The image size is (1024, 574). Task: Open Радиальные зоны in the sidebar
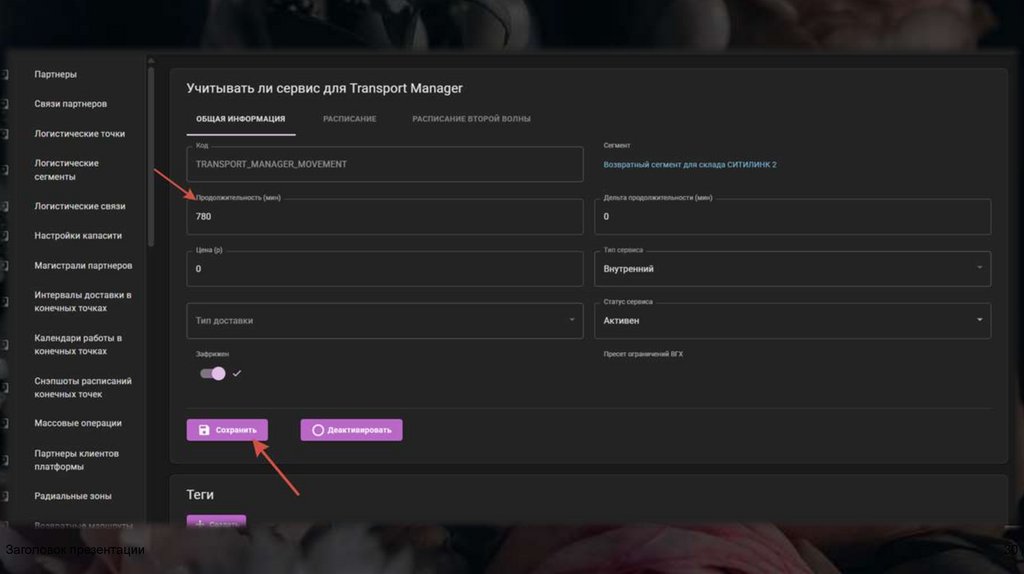tap(72, 496)
